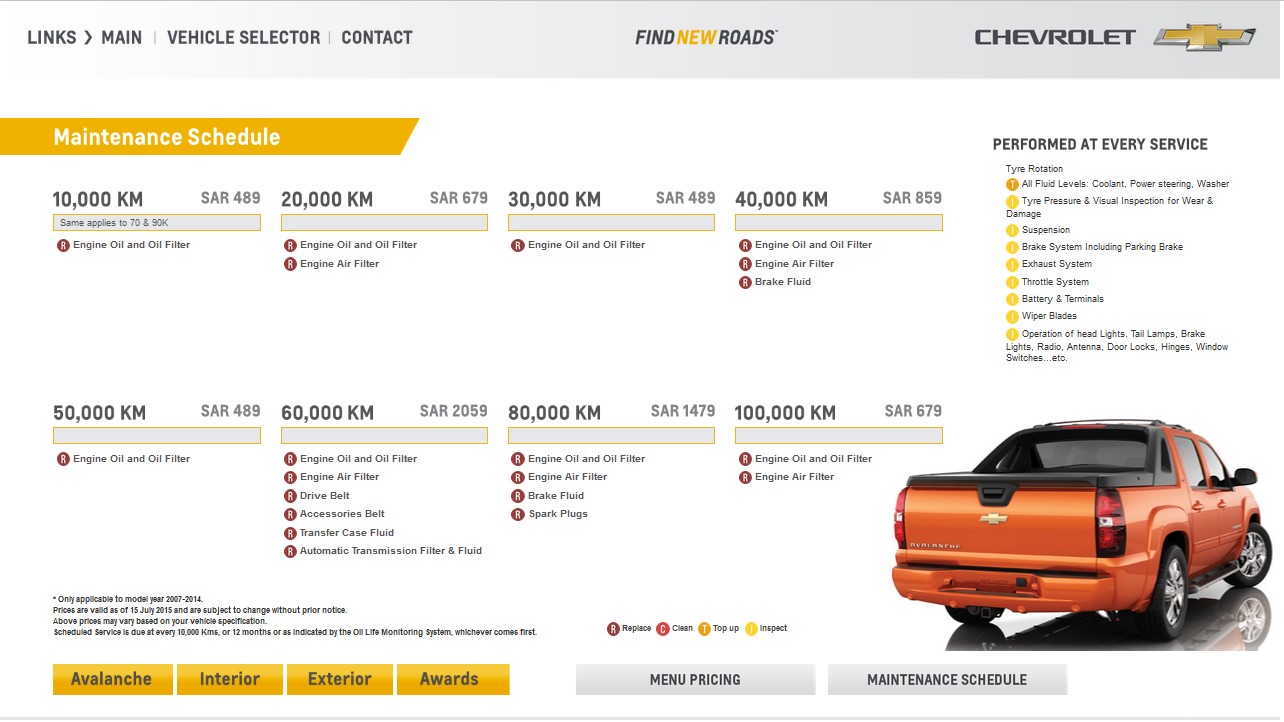Click the Top up legend icon
The width and height of the screenshot is (1284, 722).
tap(704, 629)
